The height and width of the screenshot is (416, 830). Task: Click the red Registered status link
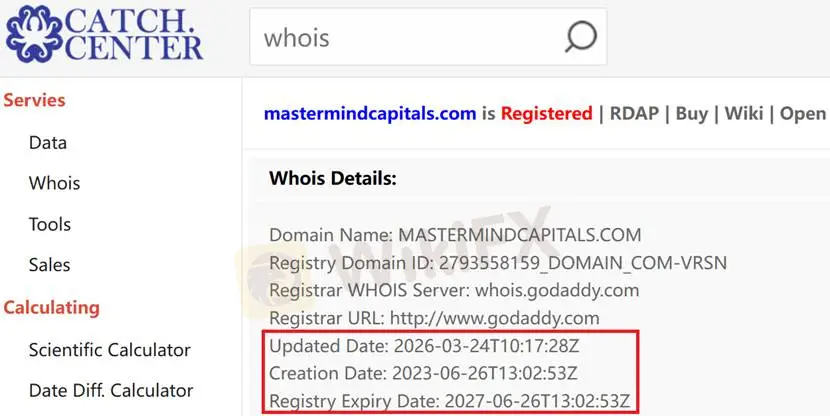[x=546, y=113]
